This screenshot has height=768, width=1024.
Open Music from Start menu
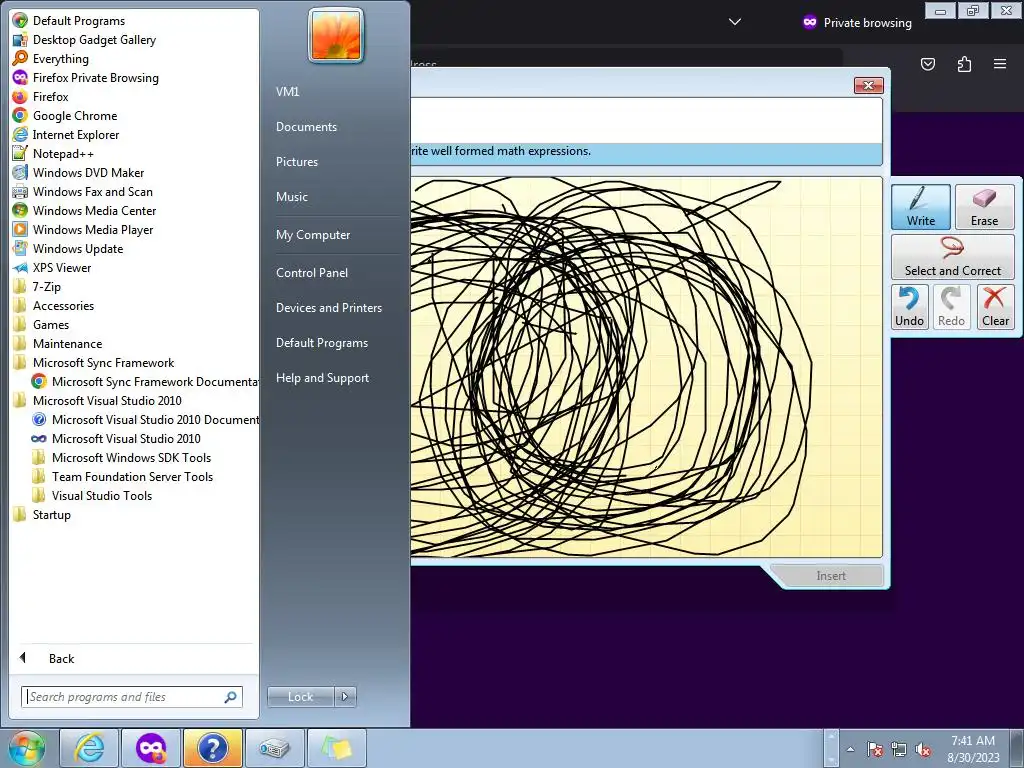(x=291, y=197)
